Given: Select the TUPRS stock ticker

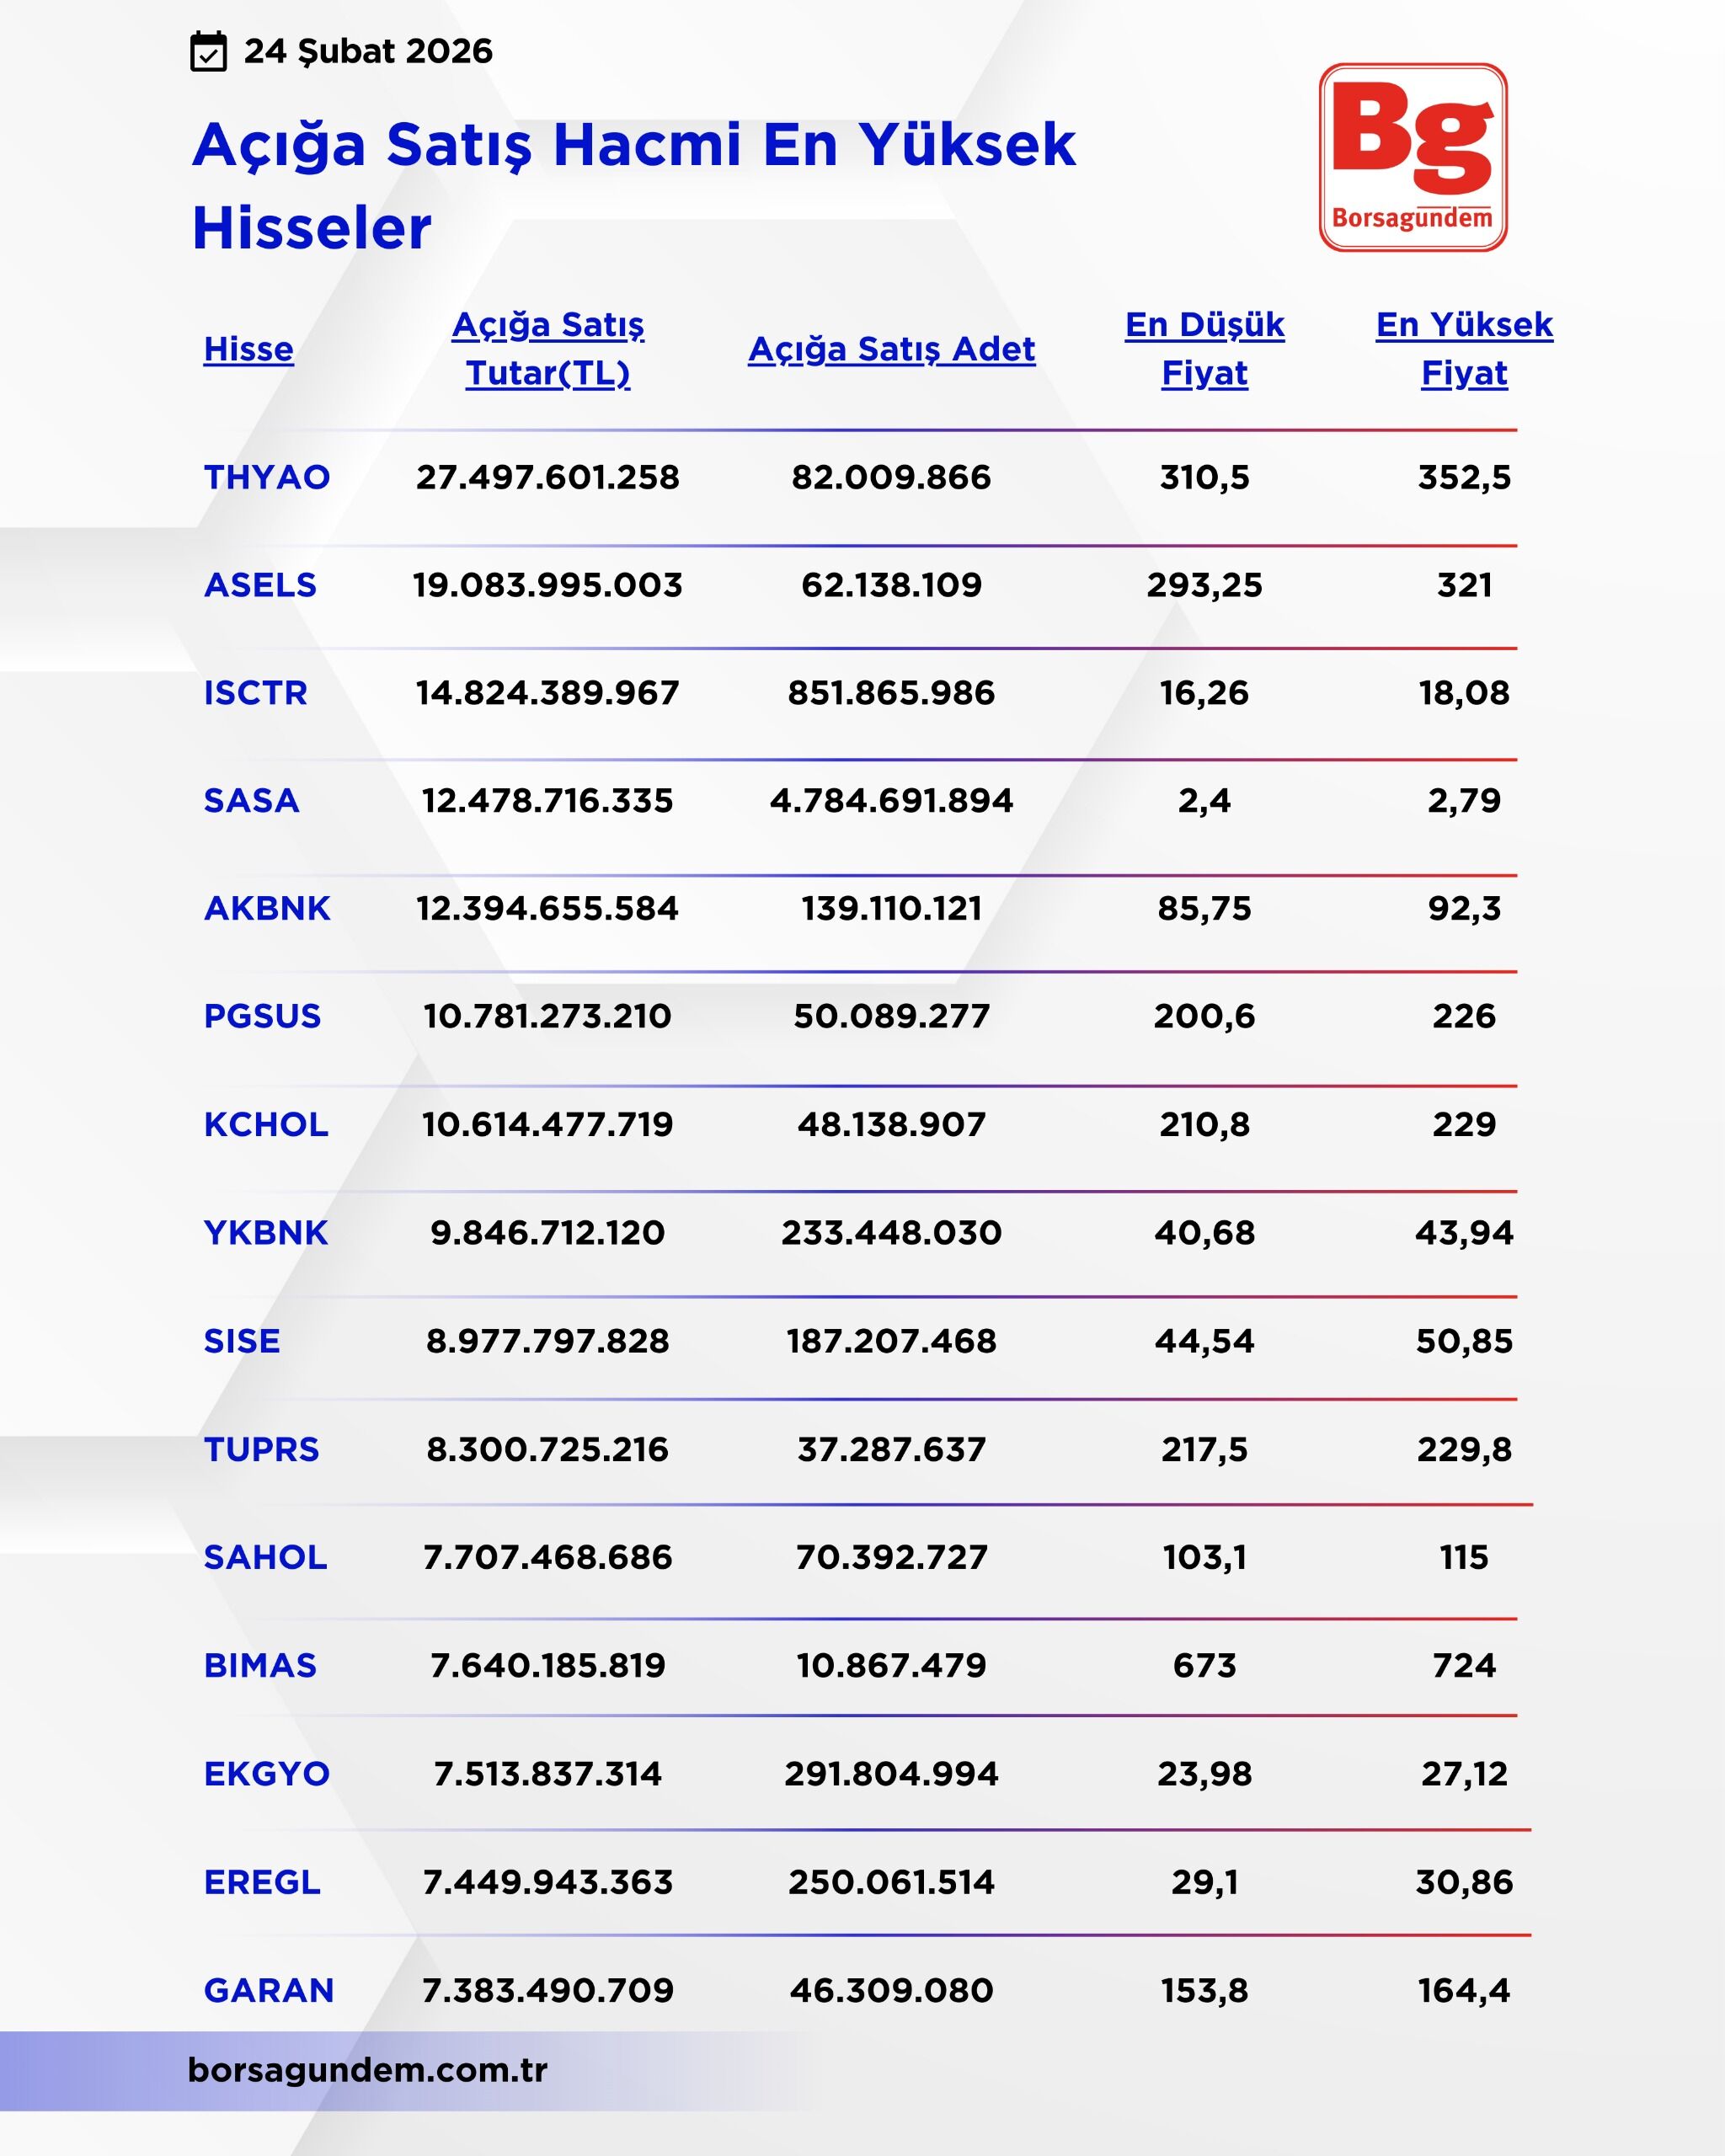Looking at the screenshot, I should click(261, 1450).
